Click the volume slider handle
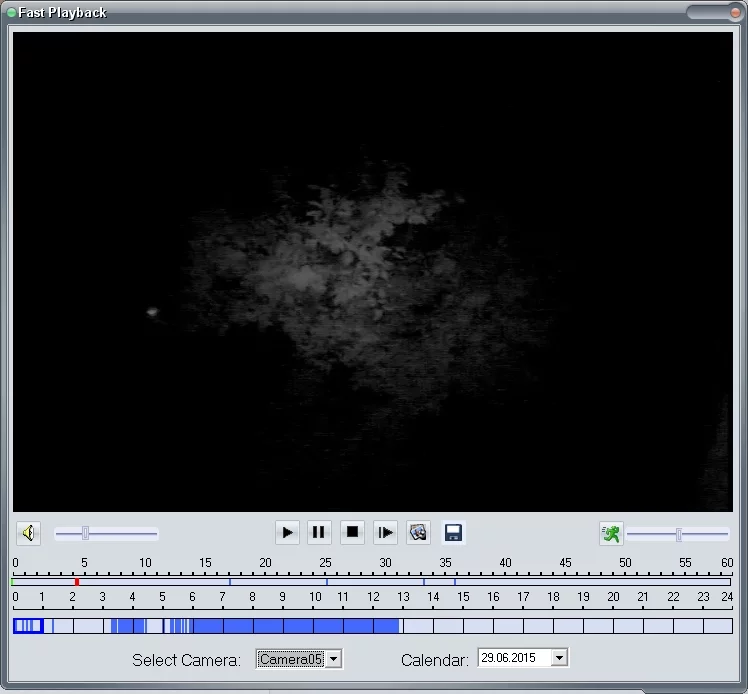The image size is (748, 694). [85, 534]
